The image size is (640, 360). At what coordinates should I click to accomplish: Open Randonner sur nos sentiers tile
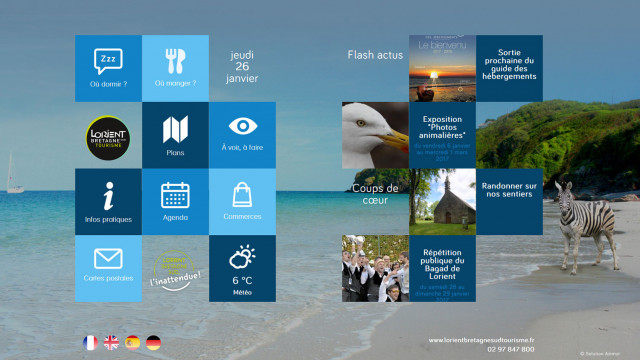[x=509, y=202]
